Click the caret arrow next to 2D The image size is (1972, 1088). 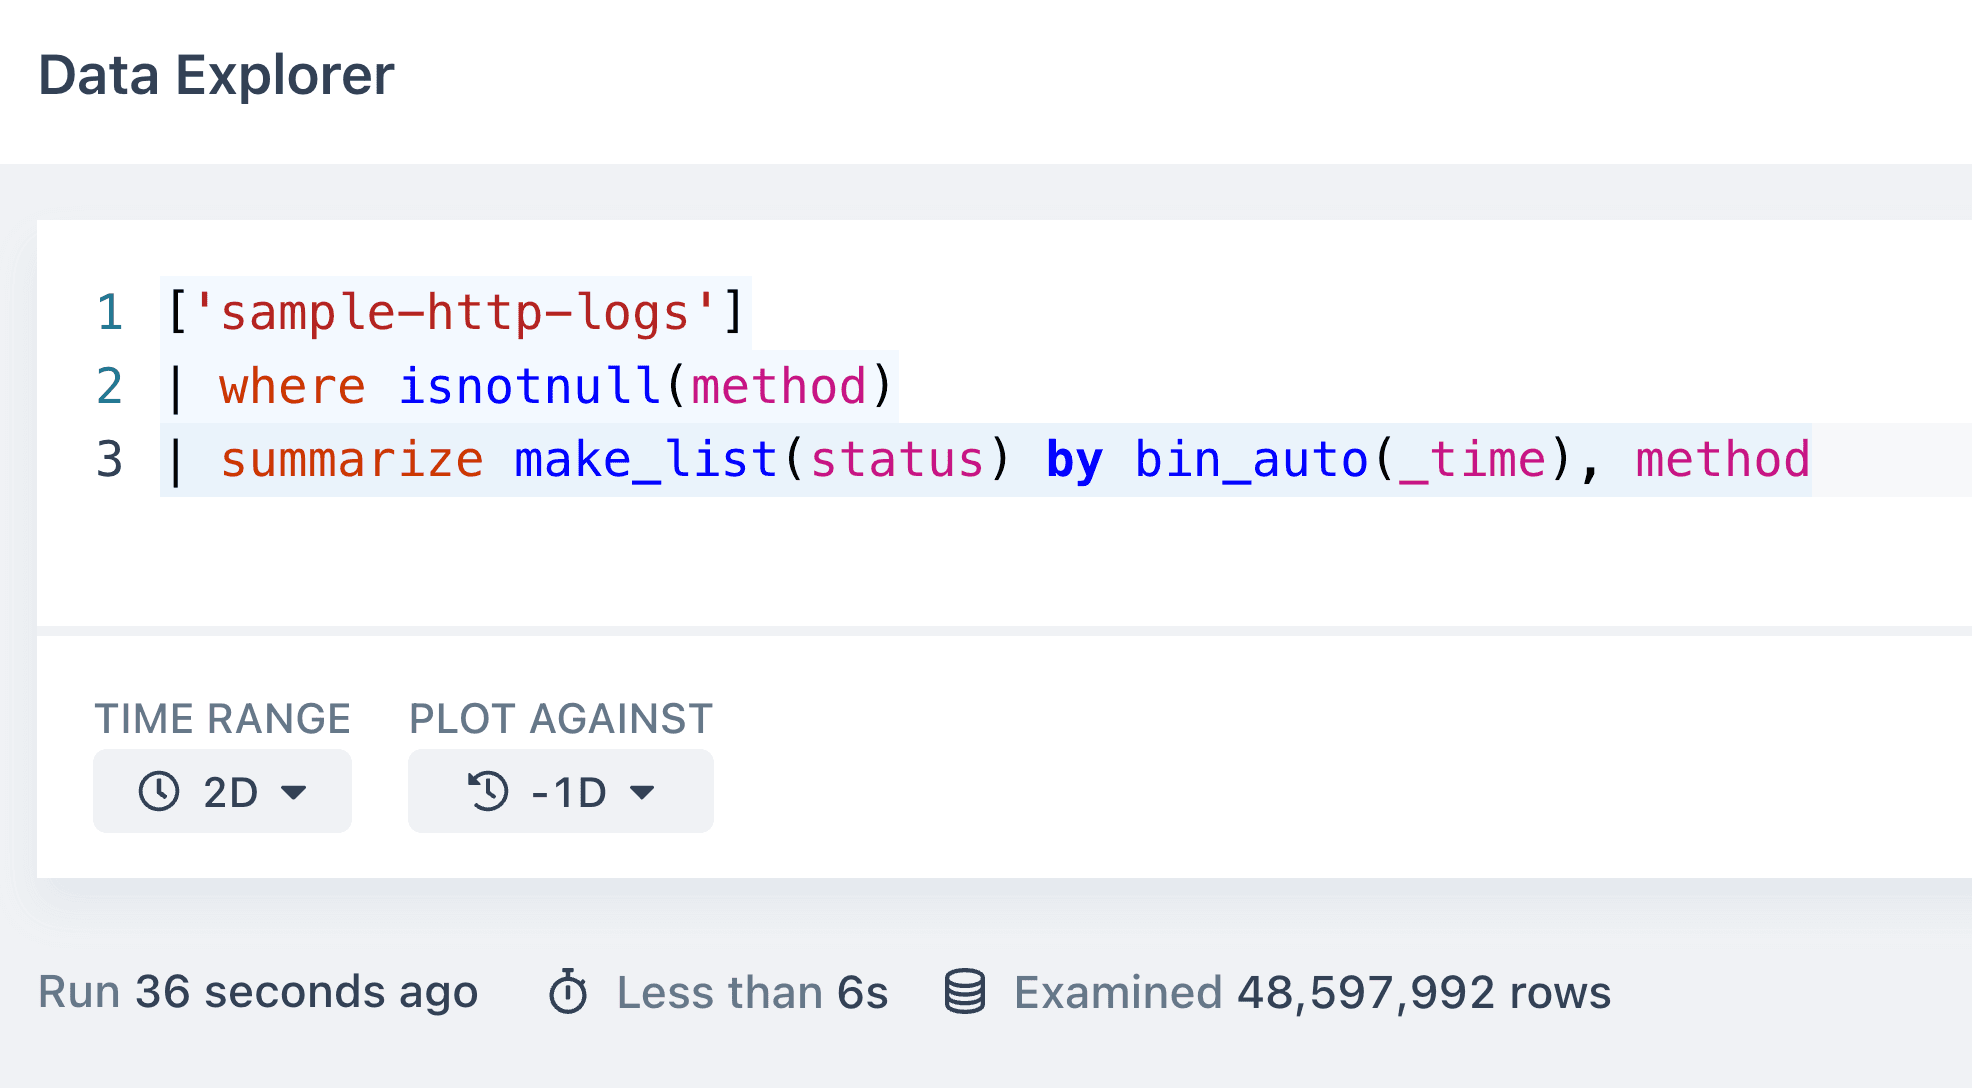tap(294, 793)
